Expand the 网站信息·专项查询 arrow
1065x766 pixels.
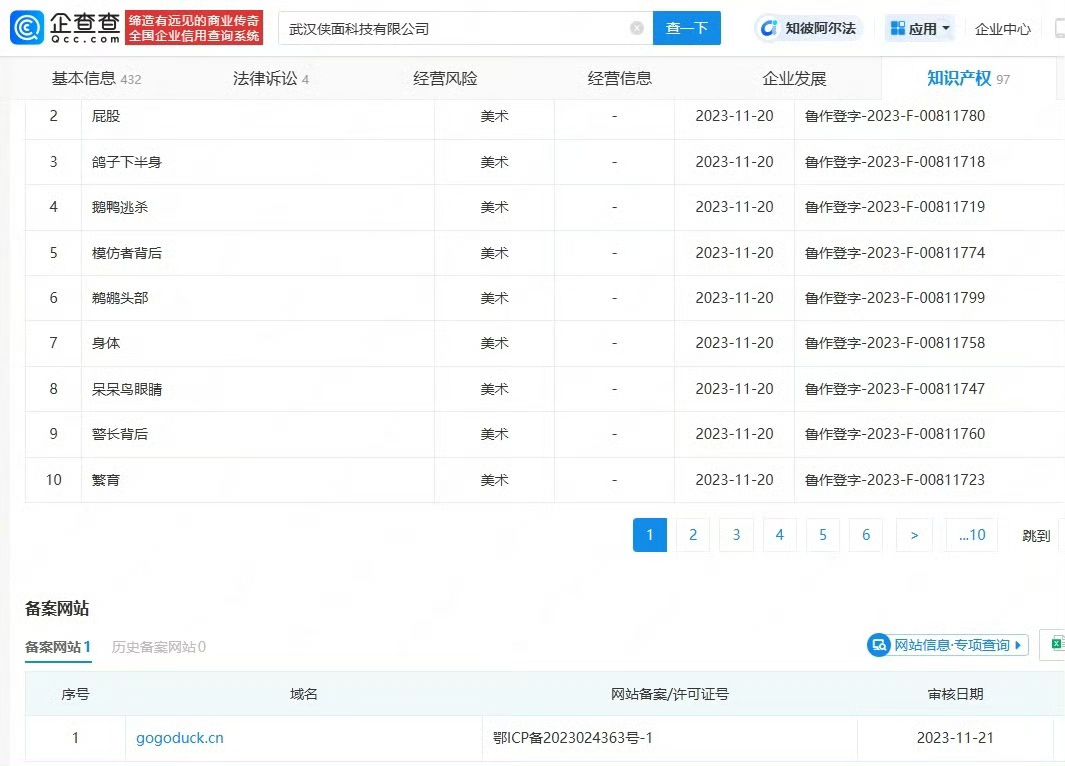[x=1017, y=645]
